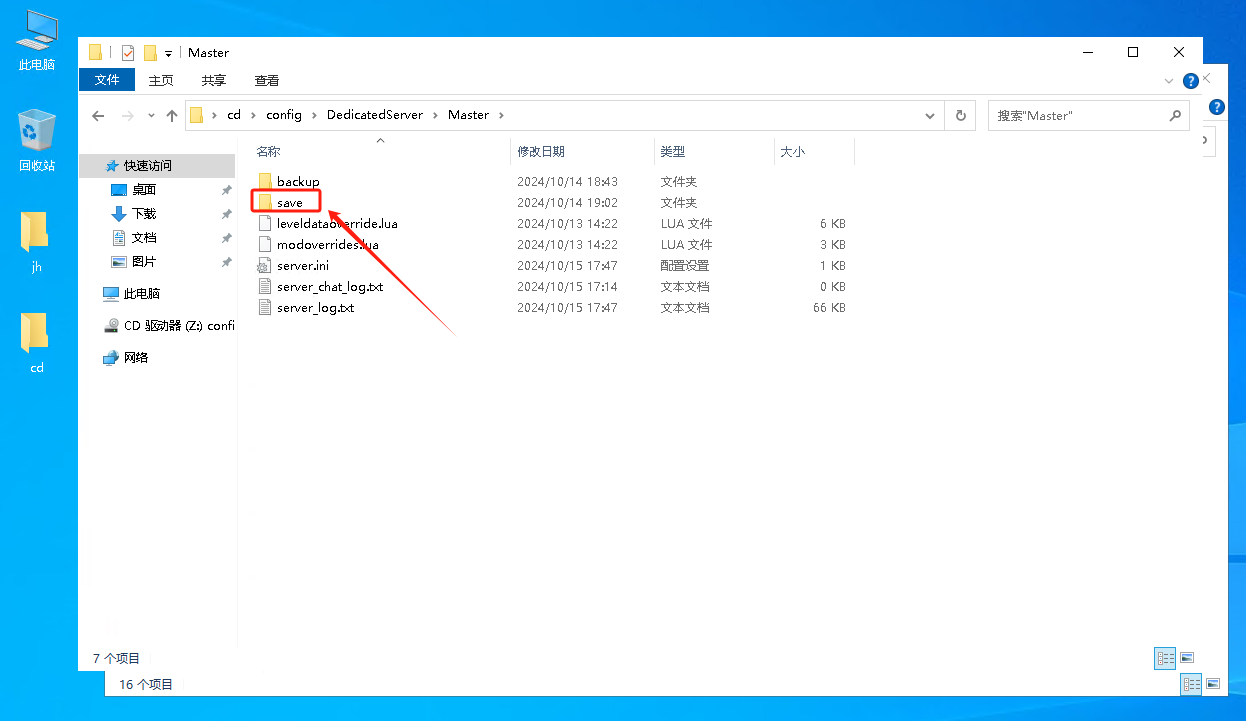Open recent locations dropdown arrow

tap(151, 116)
